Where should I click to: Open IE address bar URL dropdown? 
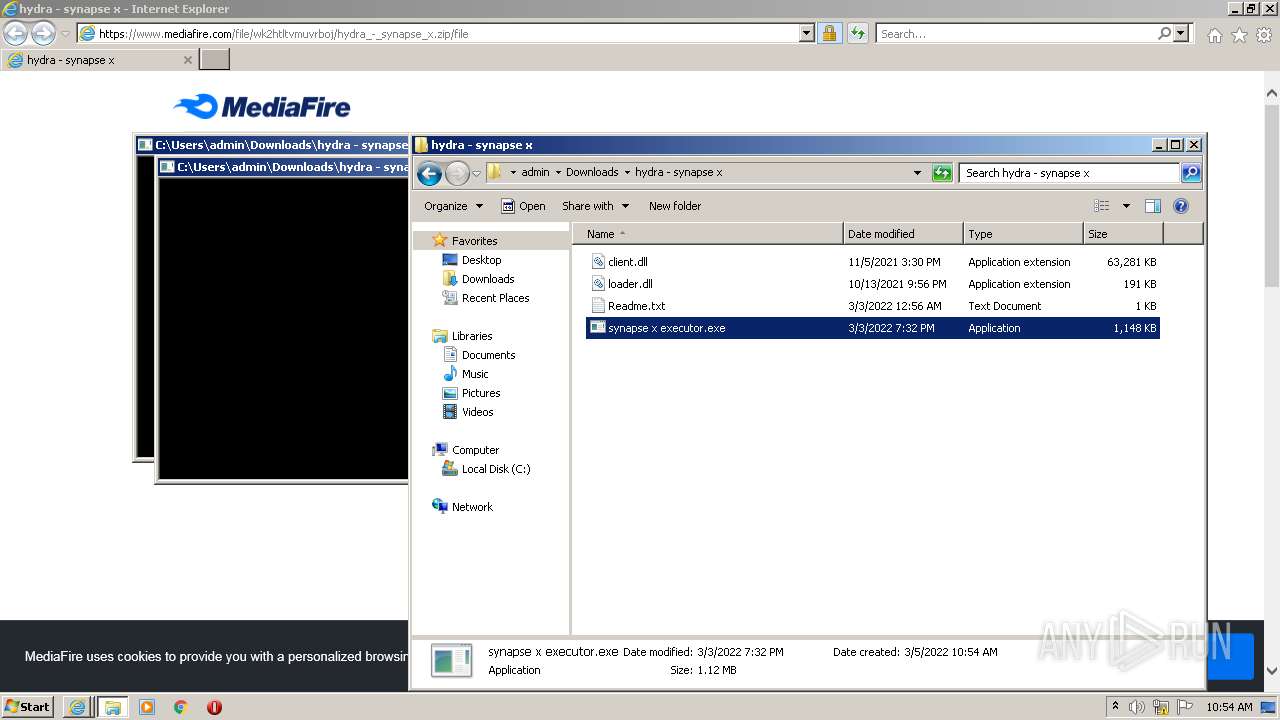(x=807, y=33)
